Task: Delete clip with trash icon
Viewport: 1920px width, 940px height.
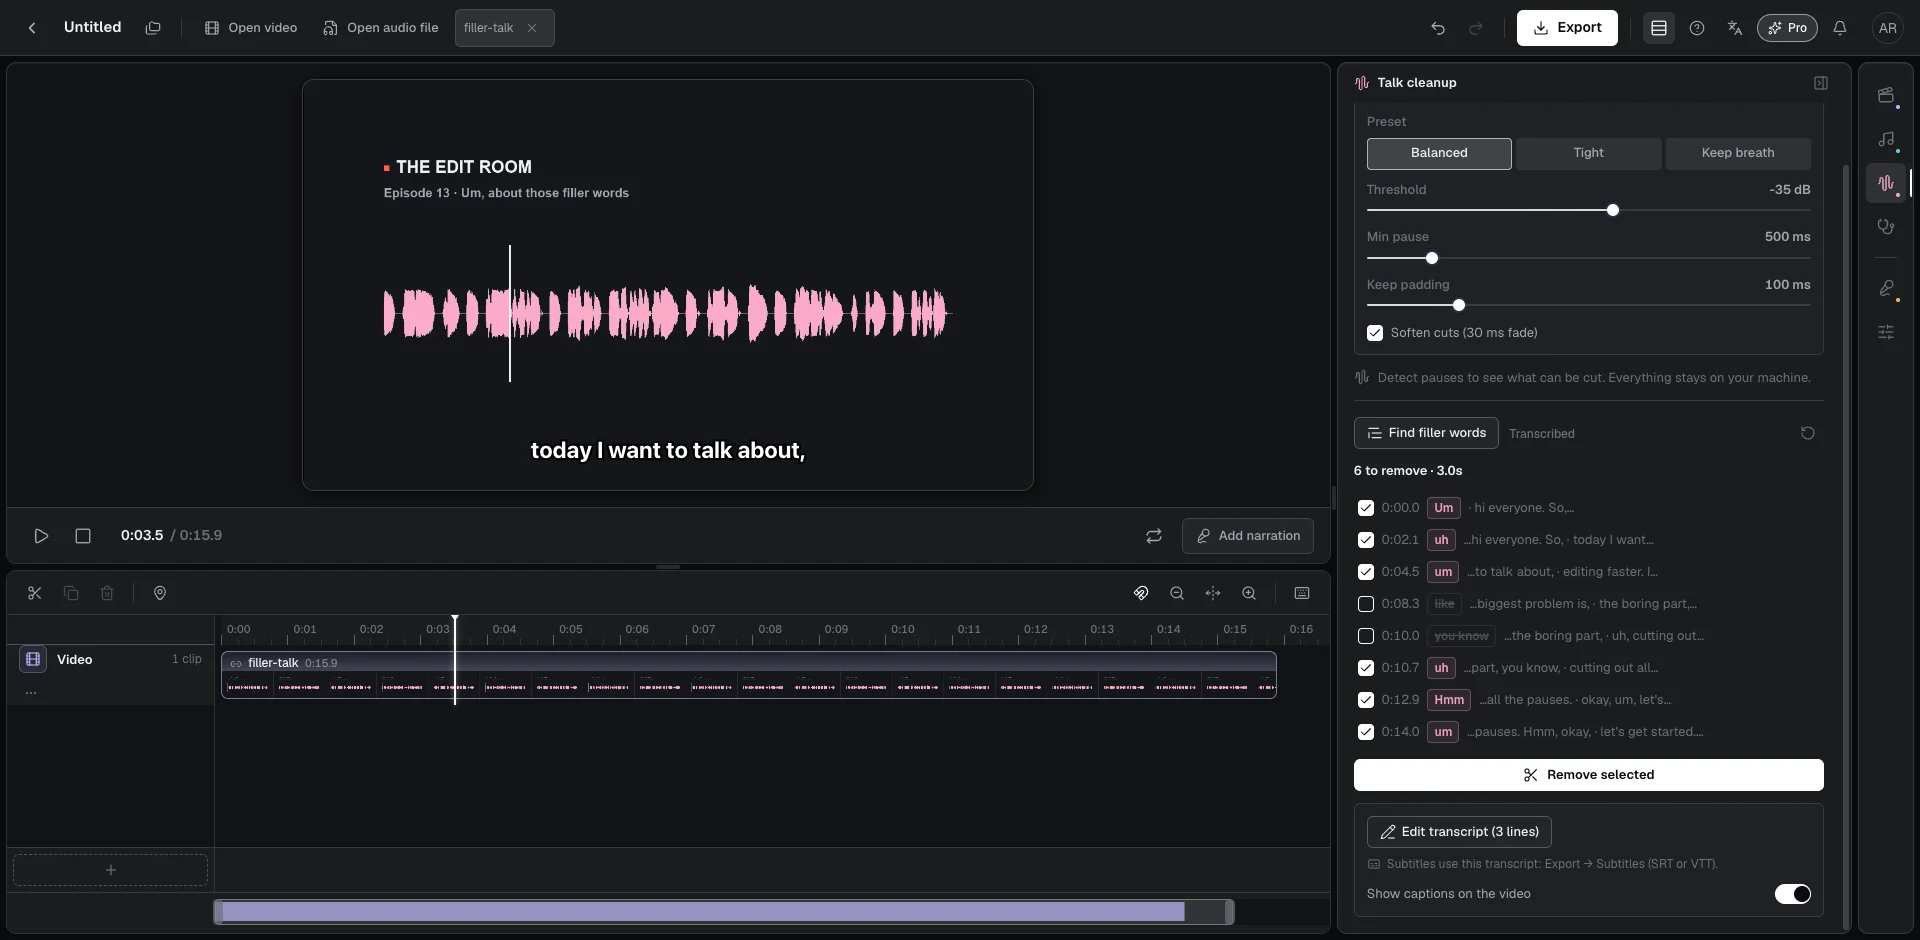Action: point(107,593)
